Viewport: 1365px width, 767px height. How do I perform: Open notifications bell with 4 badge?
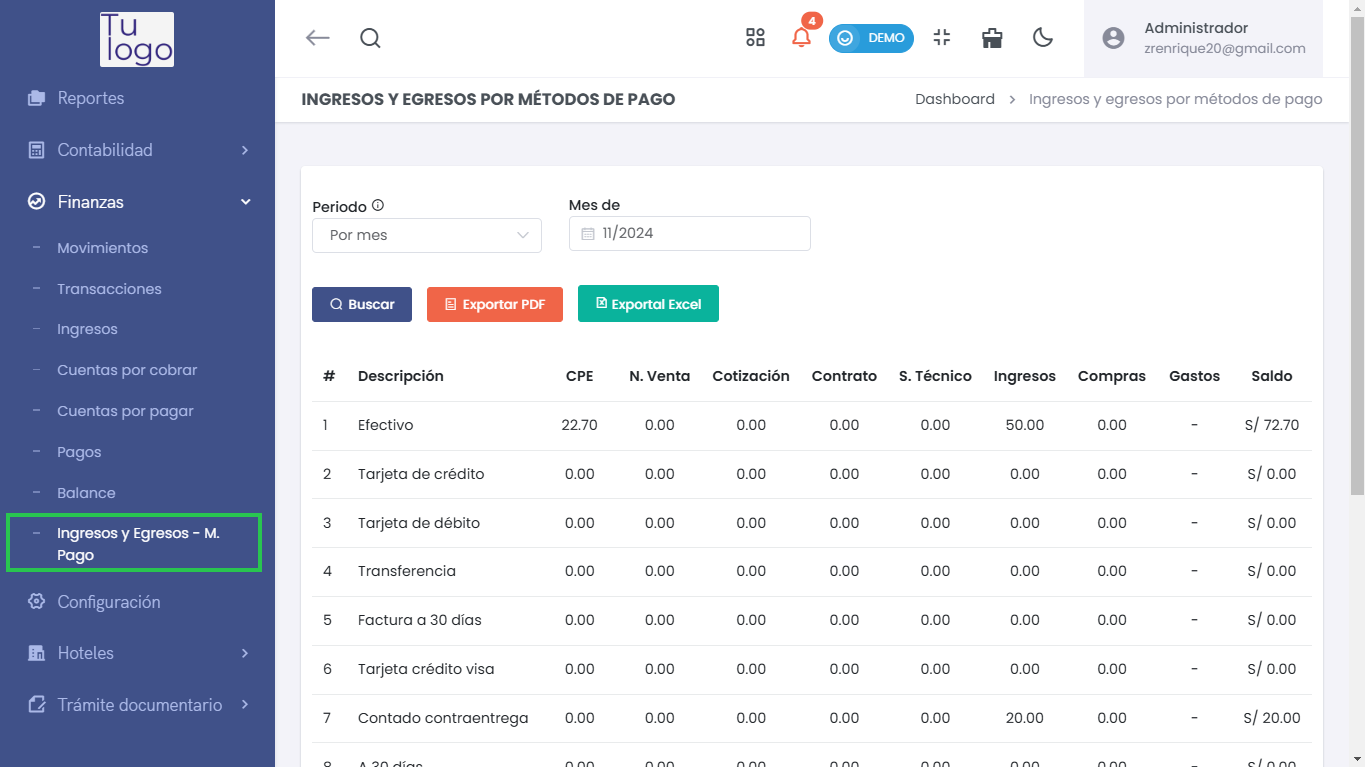click(x=801, y=38)
